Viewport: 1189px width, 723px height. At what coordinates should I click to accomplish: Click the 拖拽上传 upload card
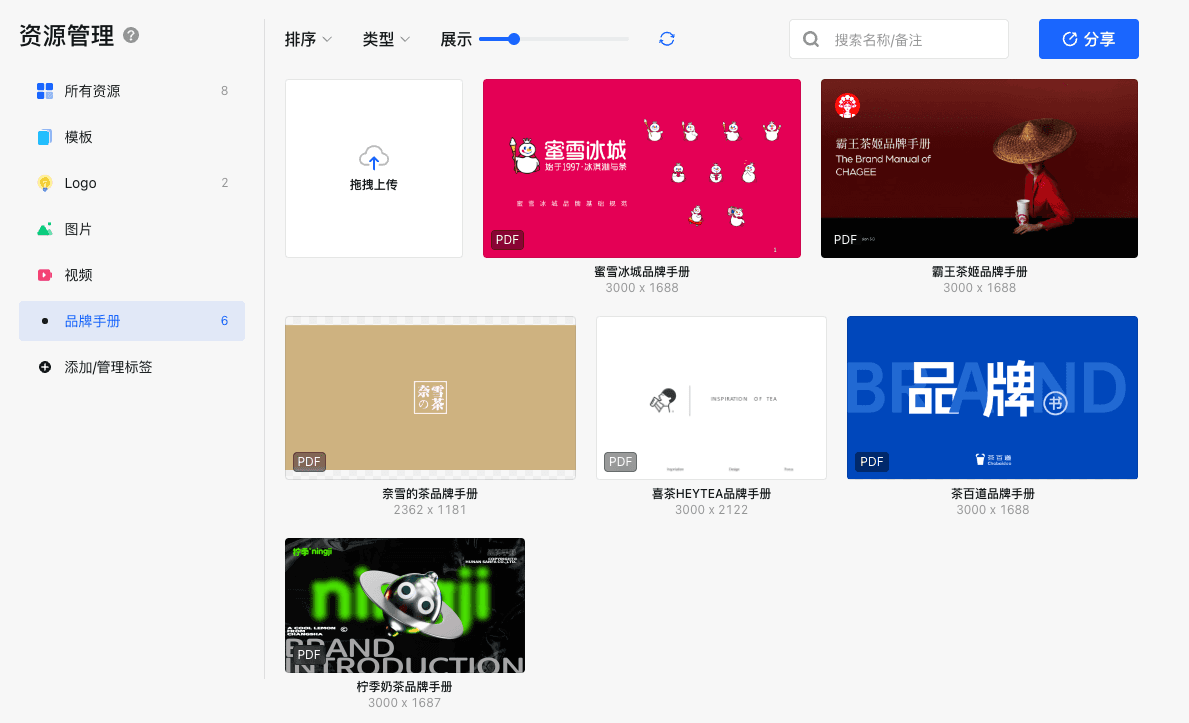tap(374, 168)
